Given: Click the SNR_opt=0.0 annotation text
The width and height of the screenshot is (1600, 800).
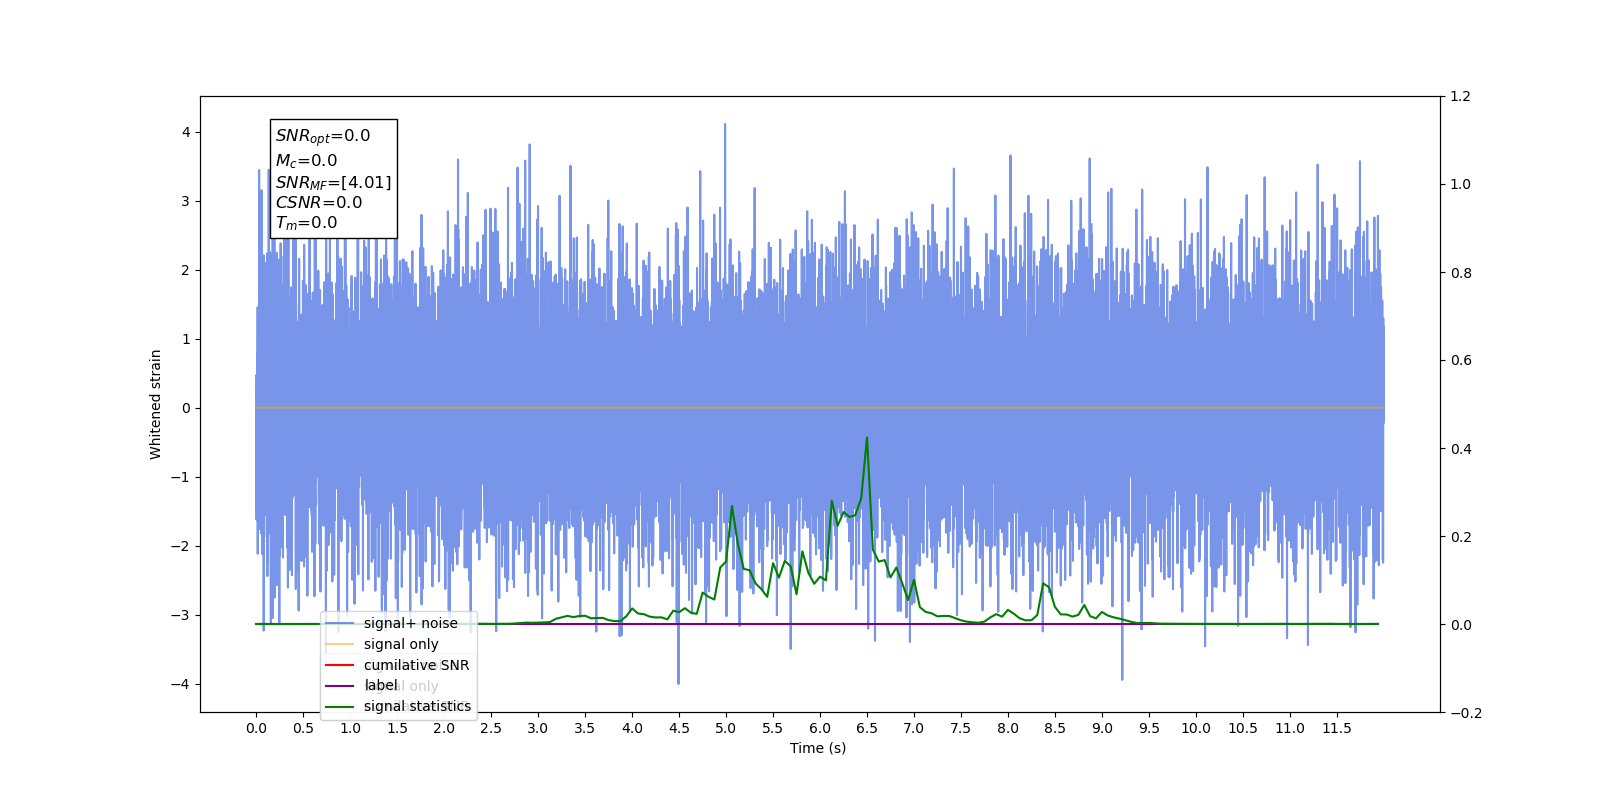Looking at the screenshot, I should pos(323,136).
